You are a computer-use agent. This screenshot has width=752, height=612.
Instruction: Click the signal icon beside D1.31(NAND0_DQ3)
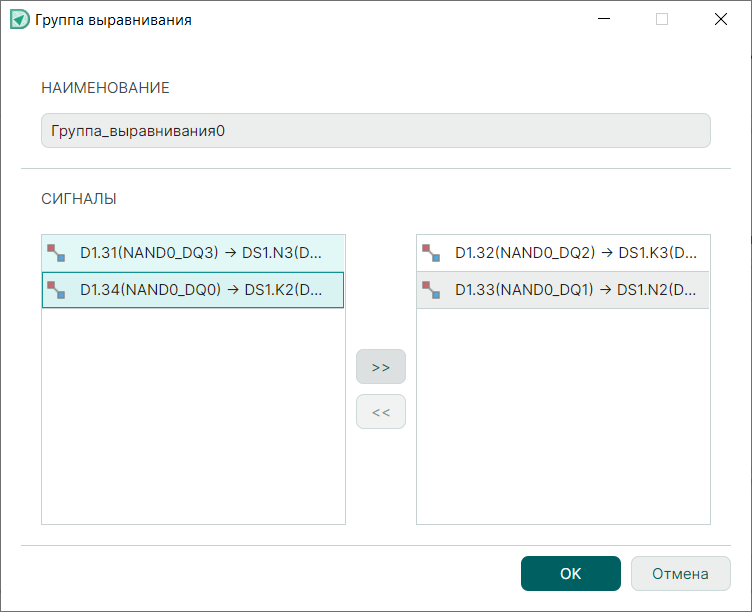[x=56, y=253]
